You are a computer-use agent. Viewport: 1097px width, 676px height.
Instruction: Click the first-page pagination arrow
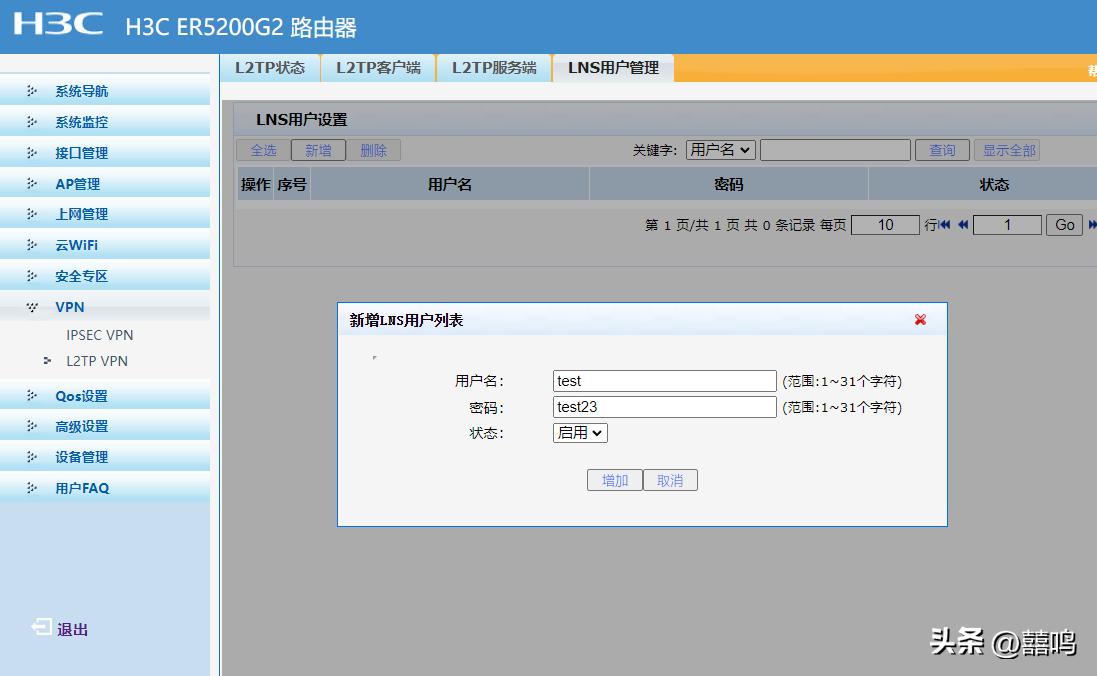pos(944,225)
